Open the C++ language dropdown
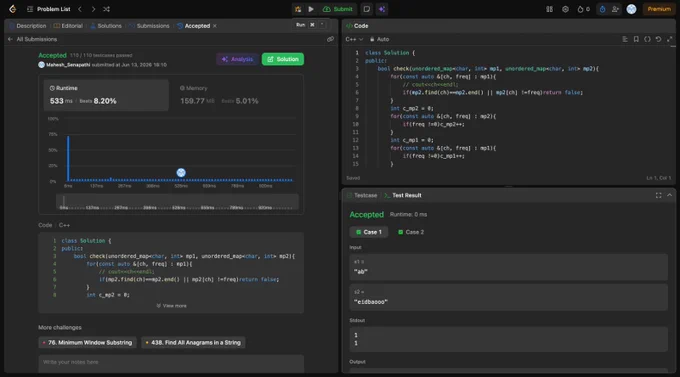This screenshot has width=680, height=377. pos(354,39)
